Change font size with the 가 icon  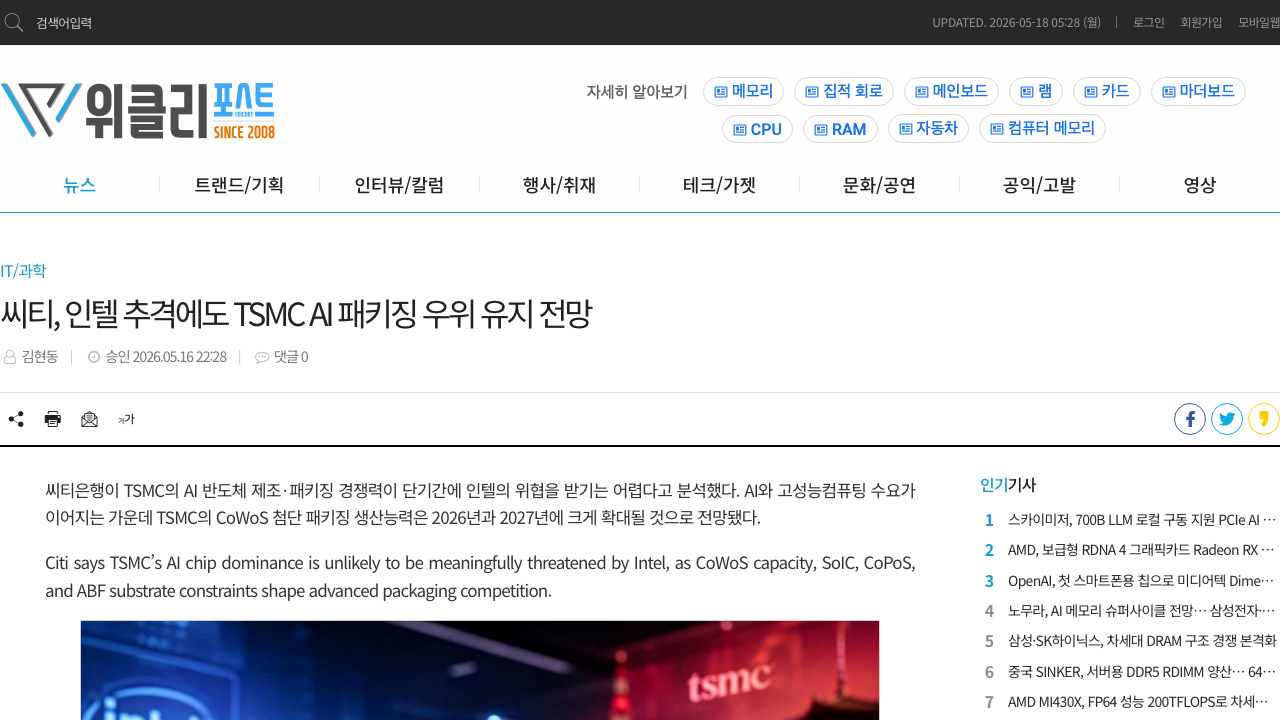coord(126,419)
